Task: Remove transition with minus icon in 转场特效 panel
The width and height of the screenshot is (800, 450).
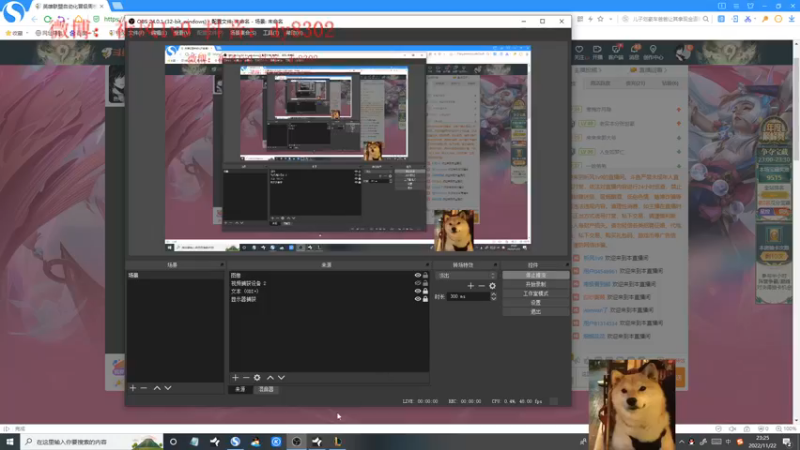Action: point(481,286)
